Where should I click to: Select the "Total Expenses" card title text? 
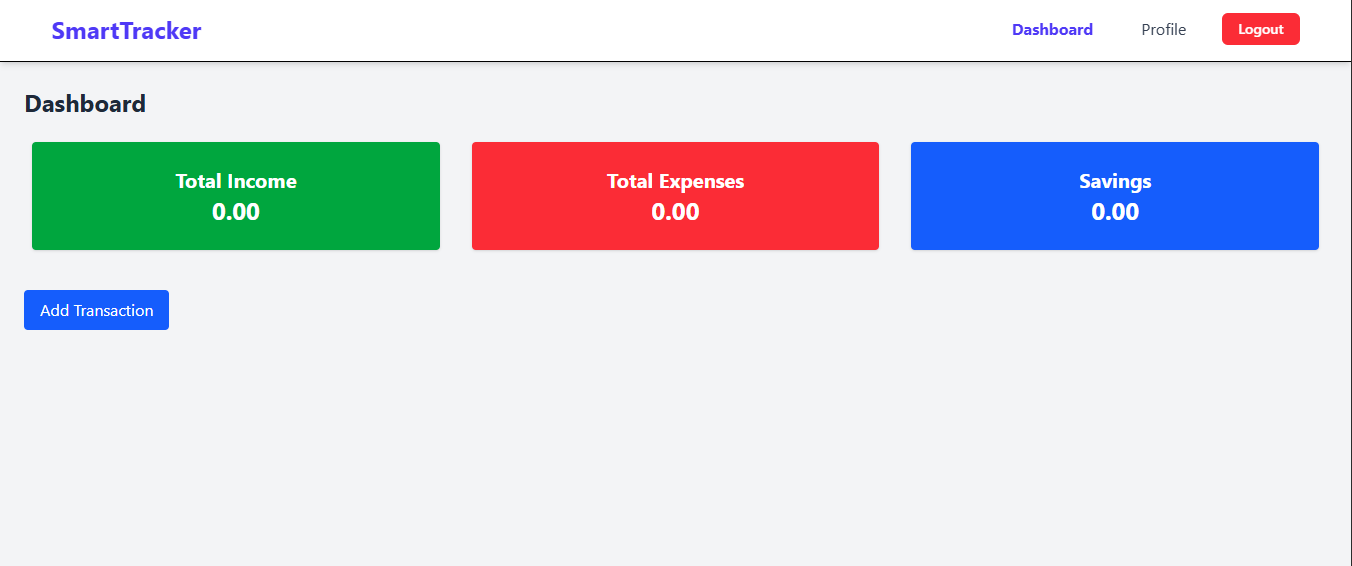point(675,181)
